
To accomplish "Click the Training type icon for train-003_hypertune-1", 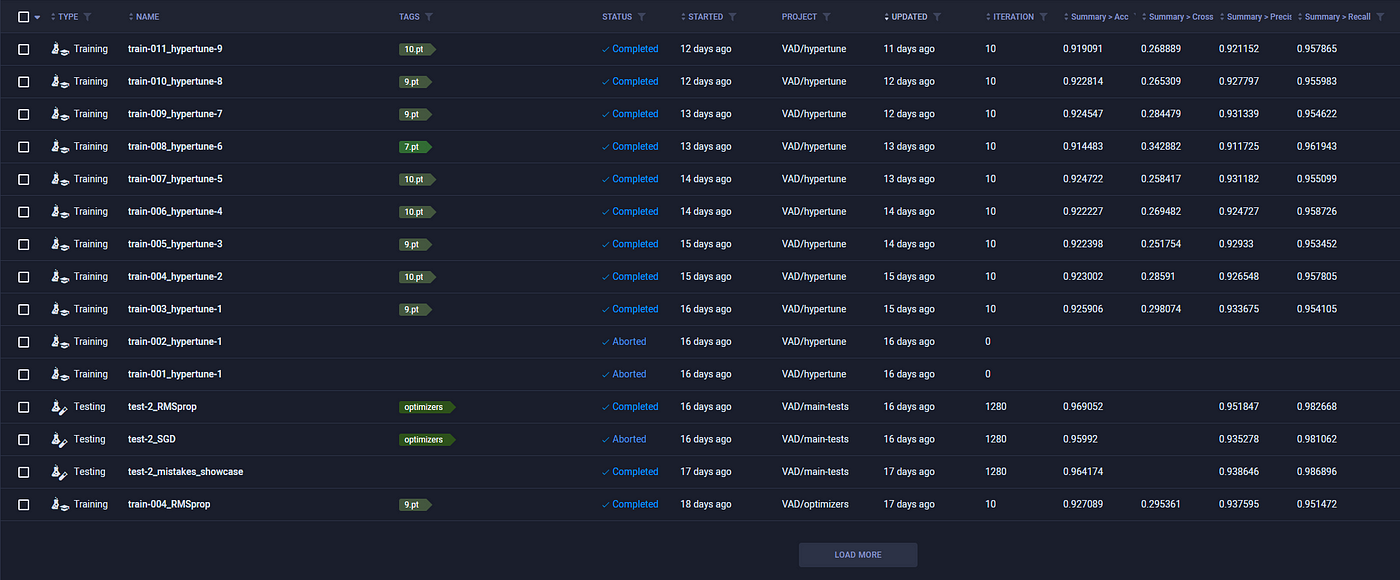I will point(60,309).
